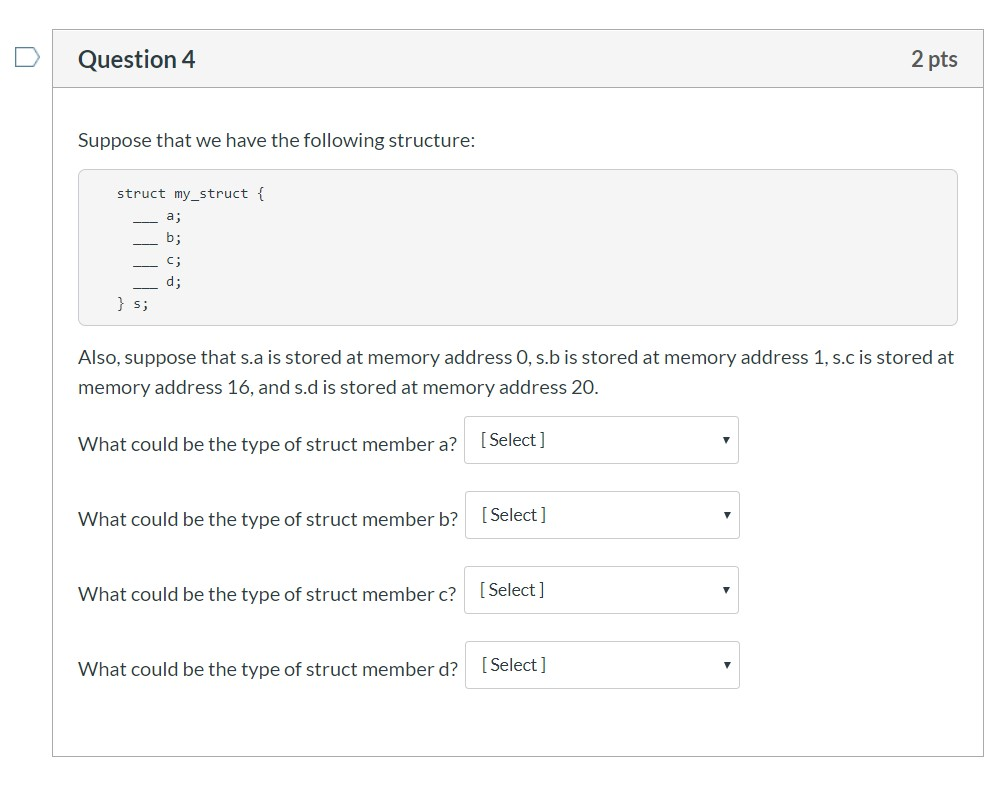
Task: Open the Select dropdown for struct member d
Action: coord(602,665)
